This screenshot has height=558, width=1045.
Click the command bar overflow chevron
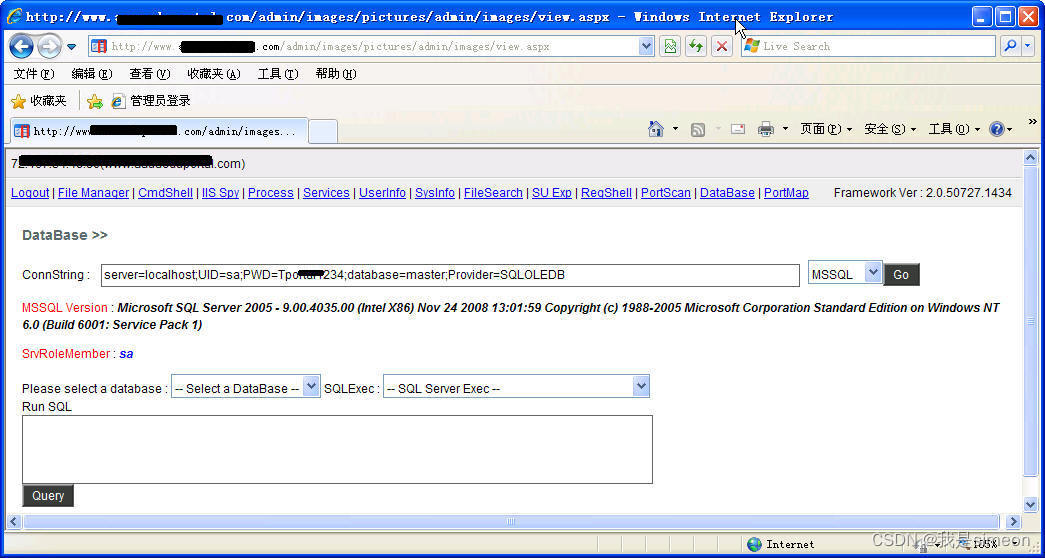coord(1032,122)
